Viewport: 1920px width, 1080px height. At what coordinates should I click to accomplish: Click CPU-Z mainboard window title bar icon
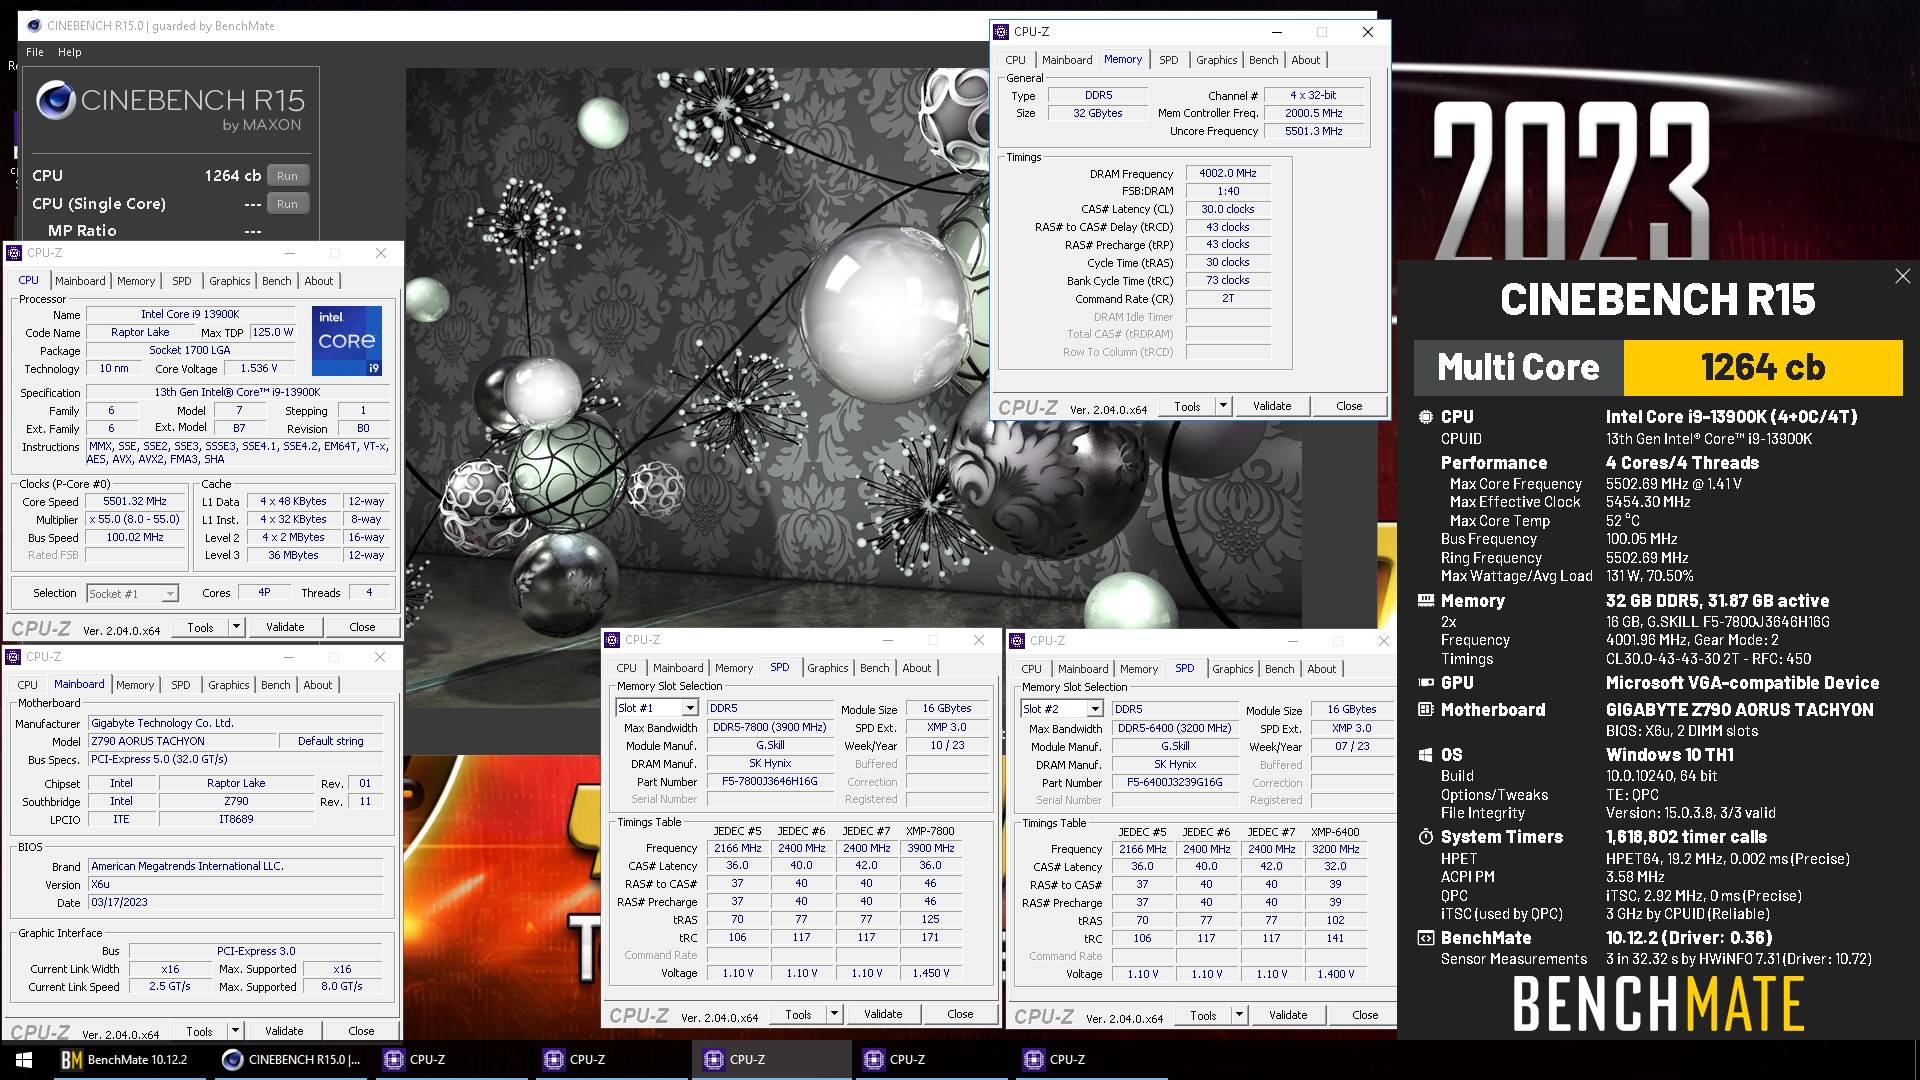(13, 657)
